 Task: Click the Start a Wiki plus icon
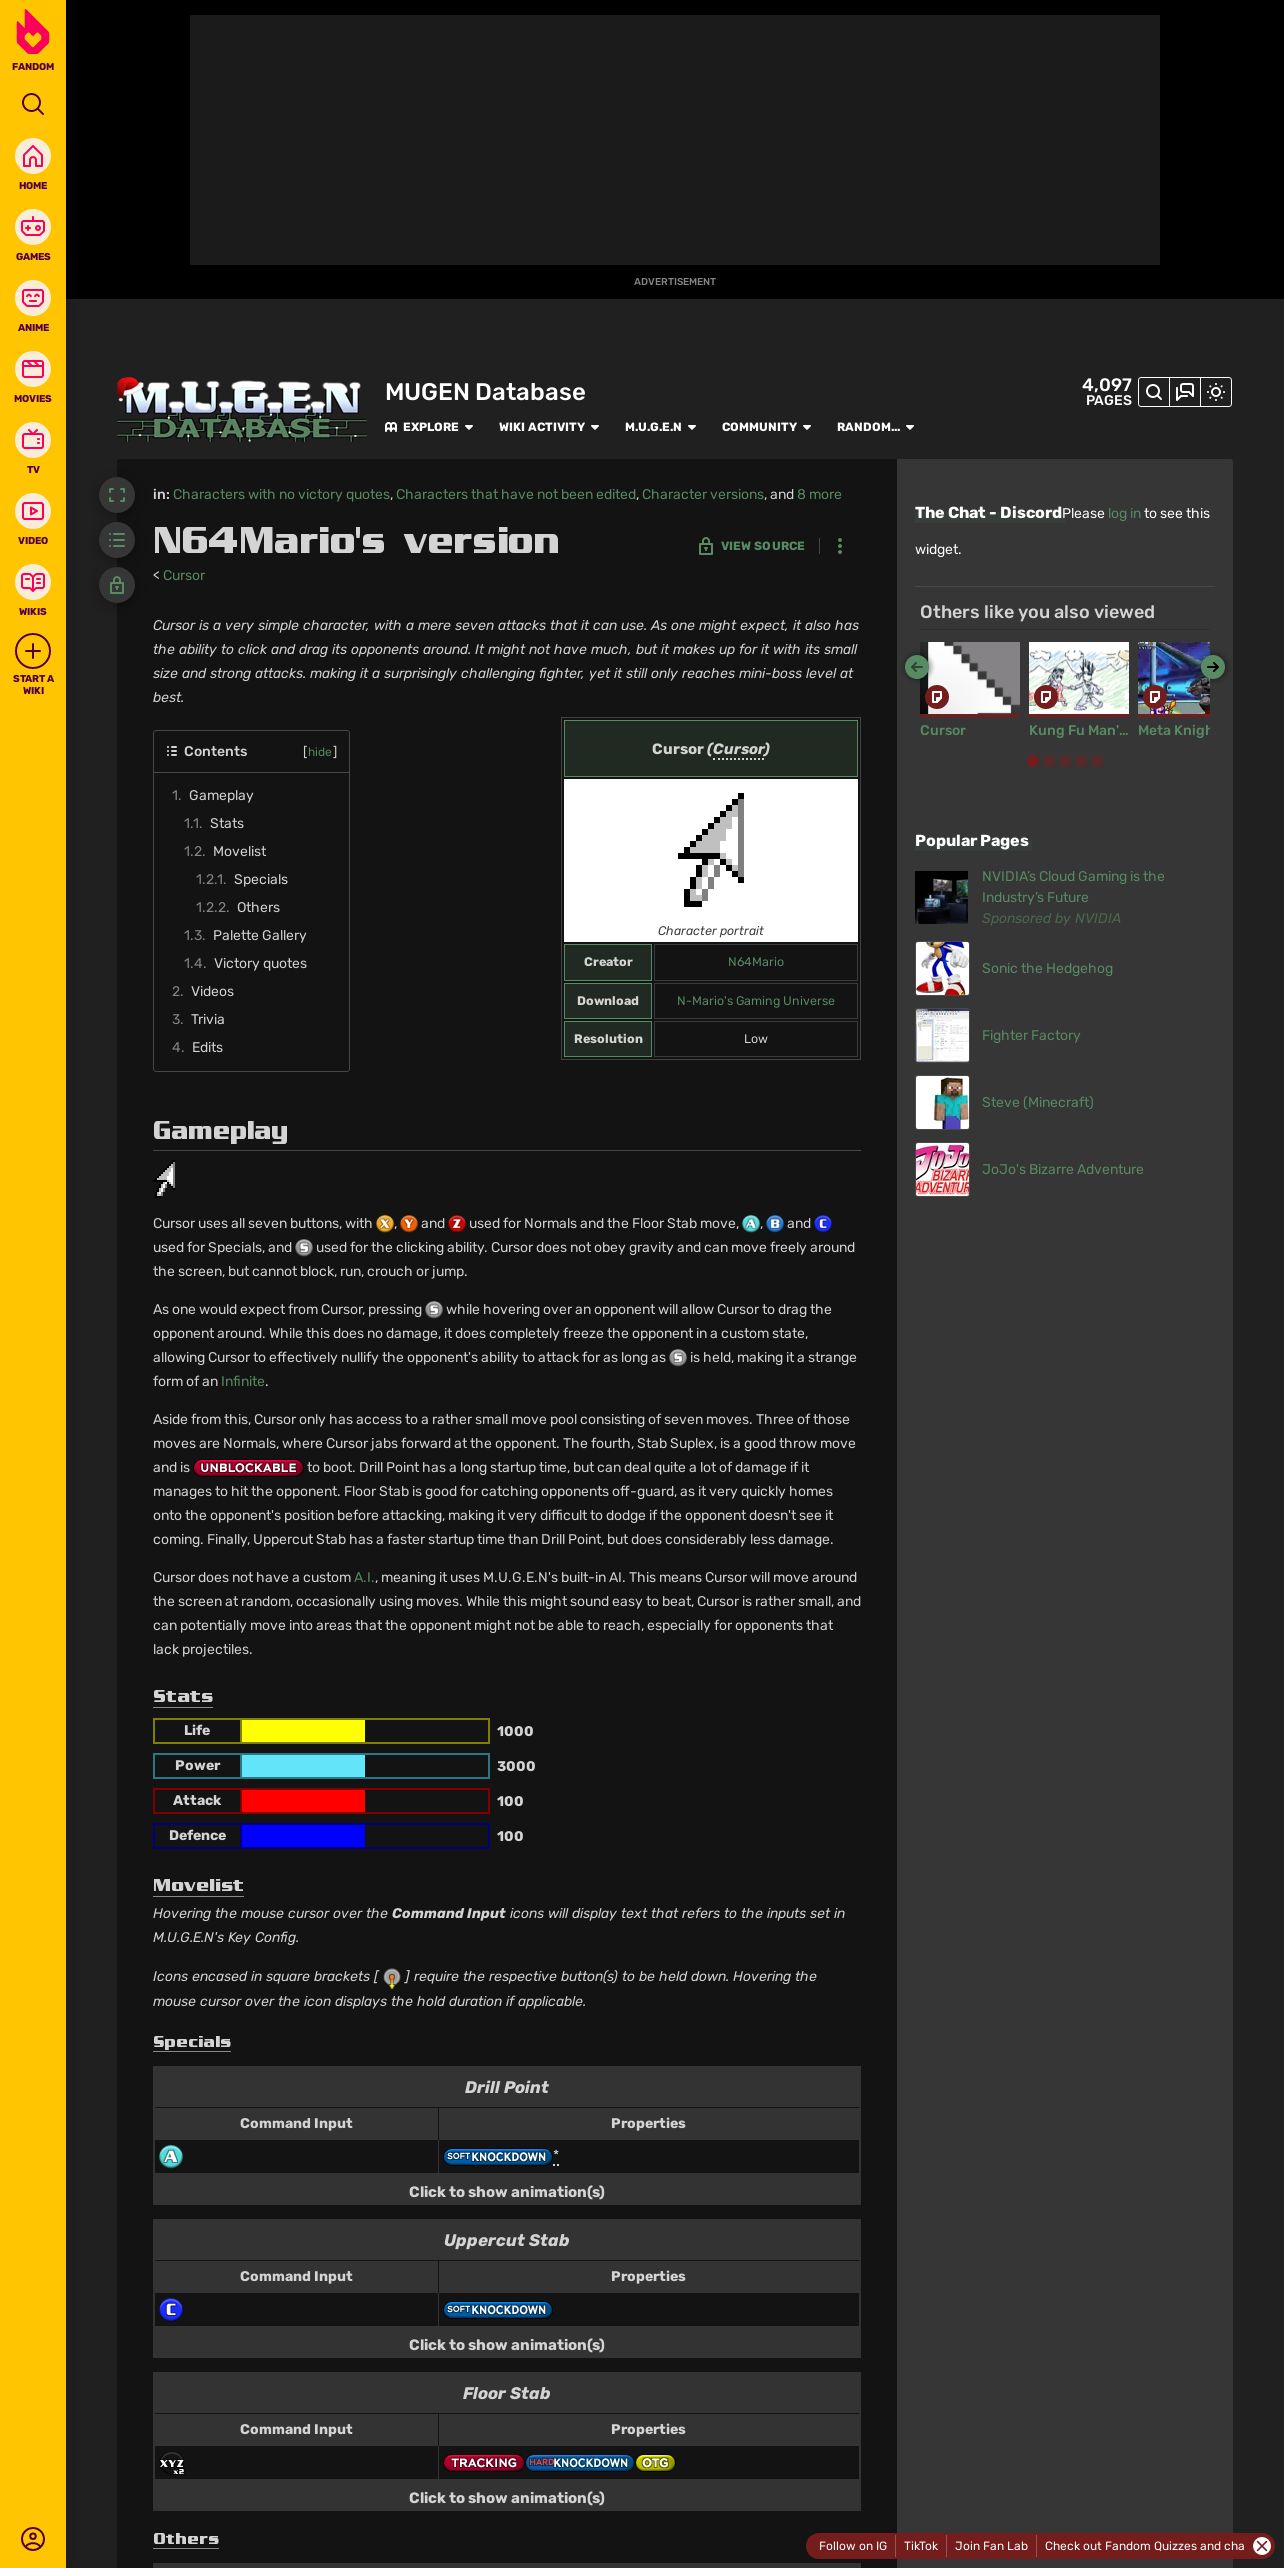[33, 652]
